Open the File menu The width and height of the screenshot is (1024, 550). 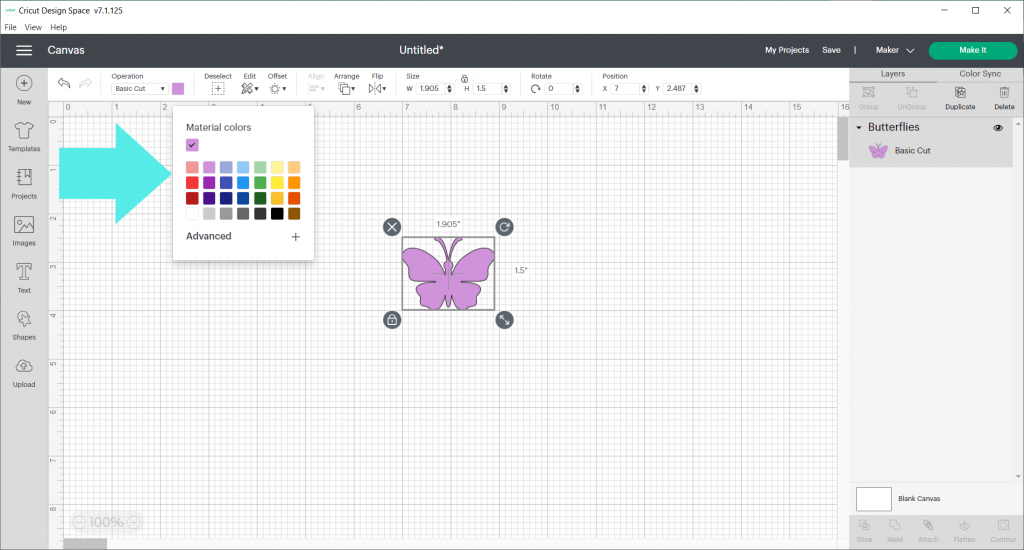coord(10,27)
